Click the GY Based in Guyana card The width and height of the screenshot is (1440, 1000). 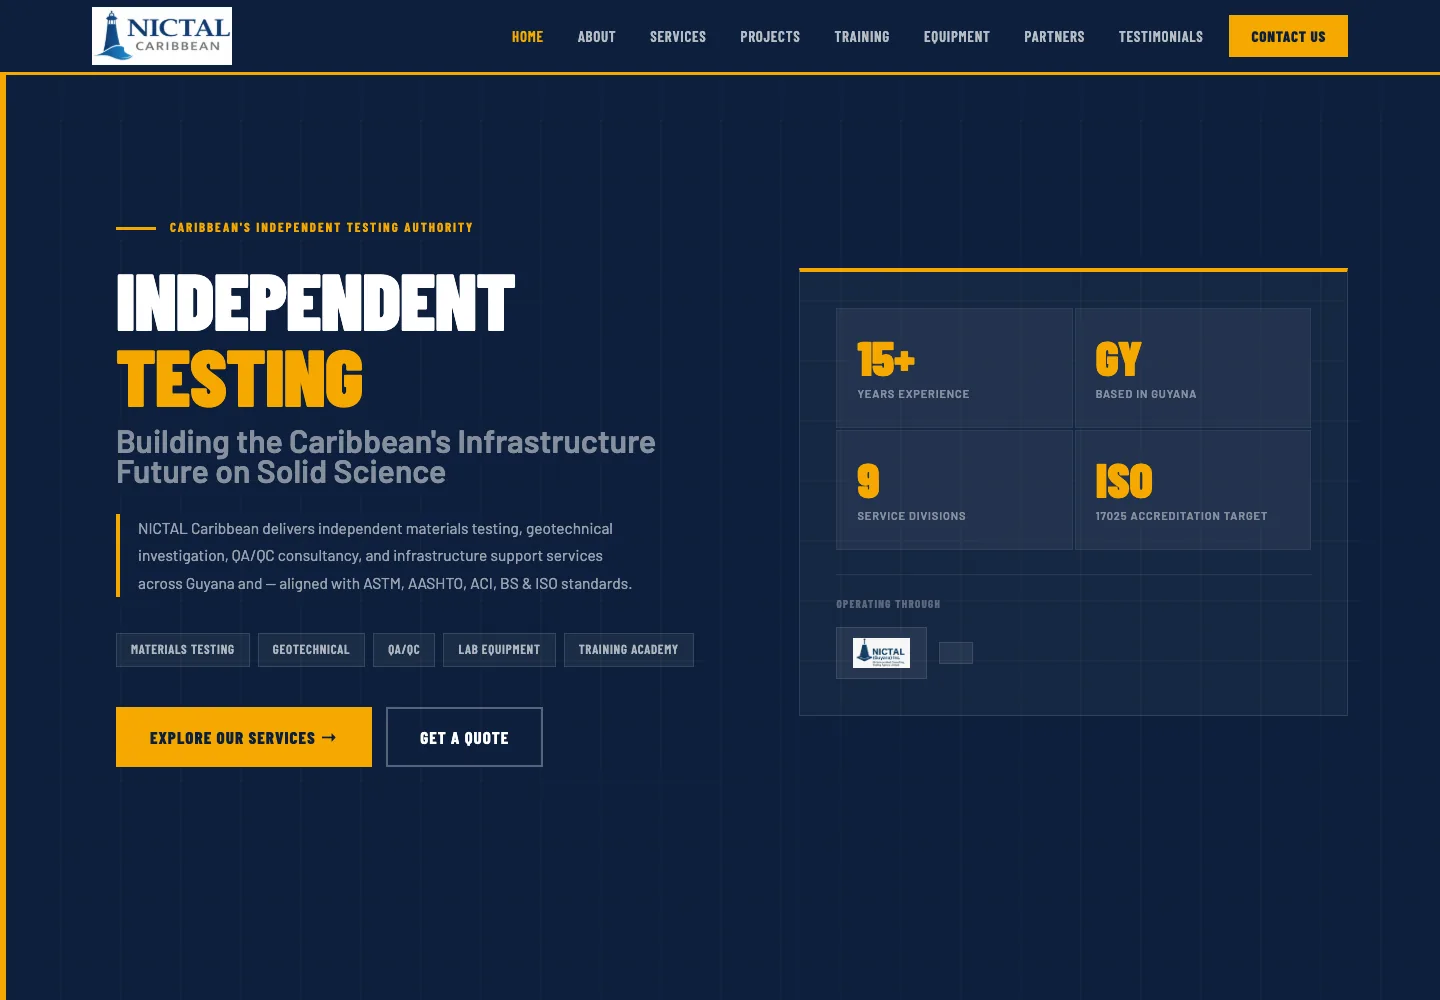click(1192, 368)
